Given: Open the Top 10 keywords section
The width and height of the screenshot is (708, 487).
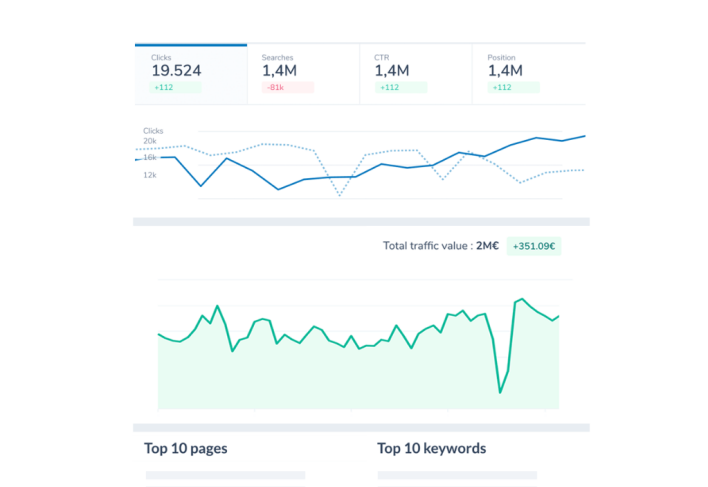Looking at the screenshot, I should [x=432, y=449].
